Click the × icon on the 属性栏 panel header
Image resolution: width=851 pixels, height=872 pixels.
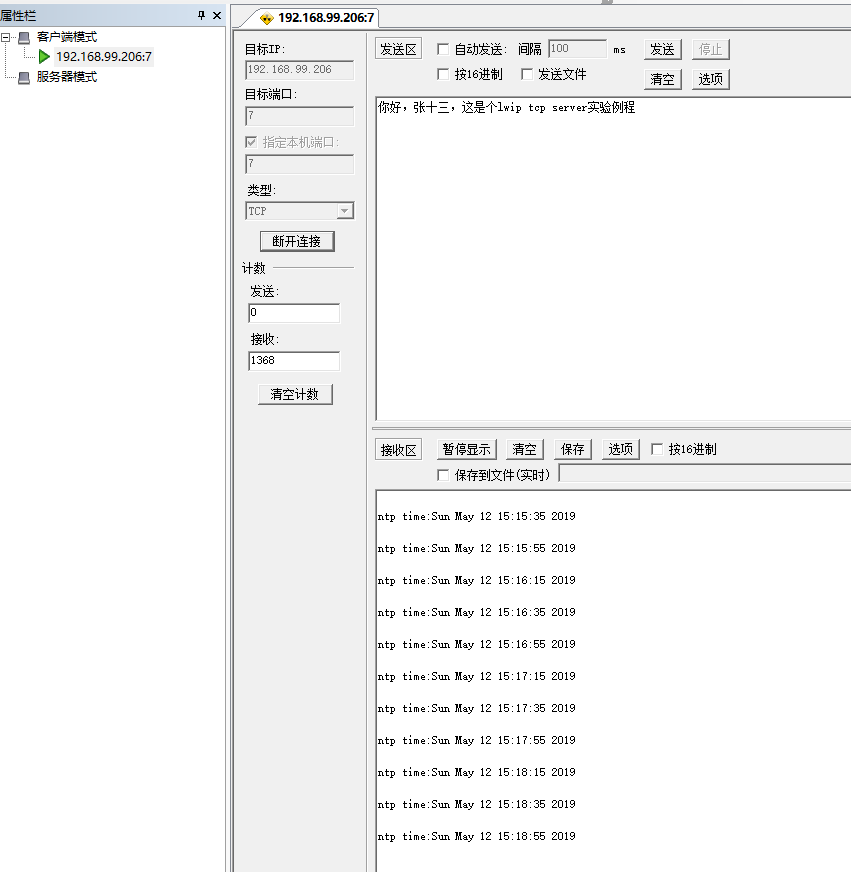(215, 14)
